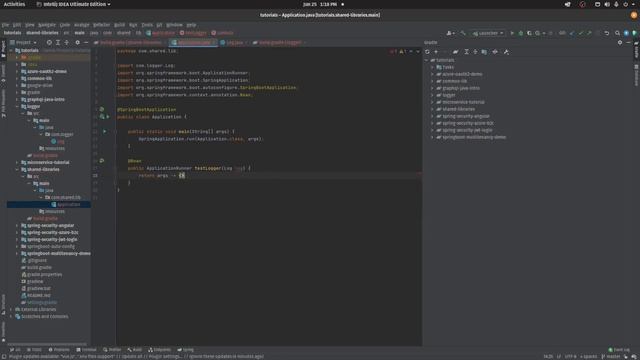Screen dimensions: 640x360
Task: Open Endpoints tool window button
Action: tap(160, 350)
